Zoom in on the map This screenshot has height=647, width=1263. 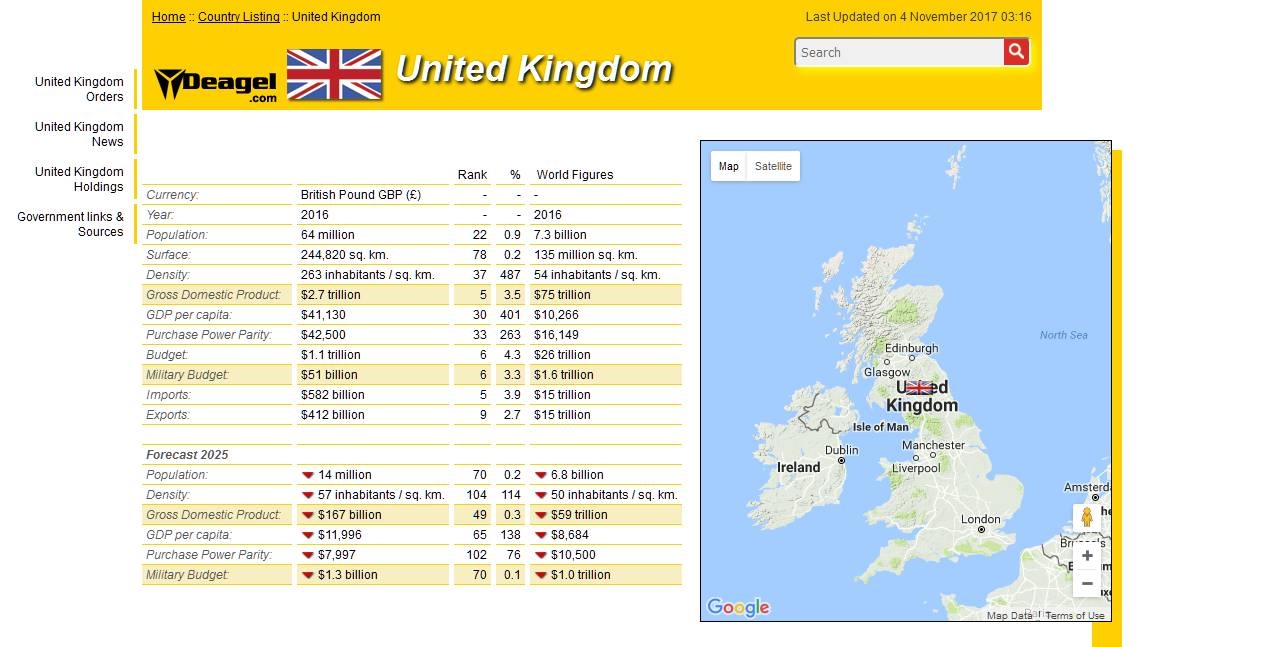pyautogui.click(x=1087, y=556)
